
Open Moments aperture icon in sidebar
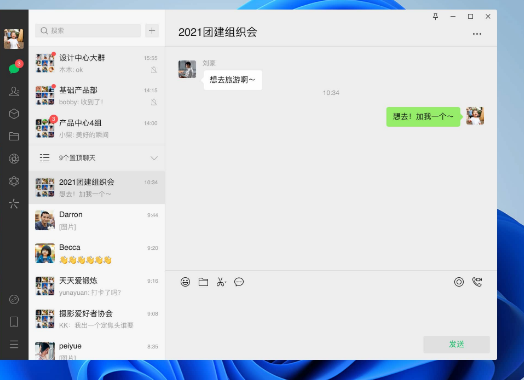tap(14, 159)
